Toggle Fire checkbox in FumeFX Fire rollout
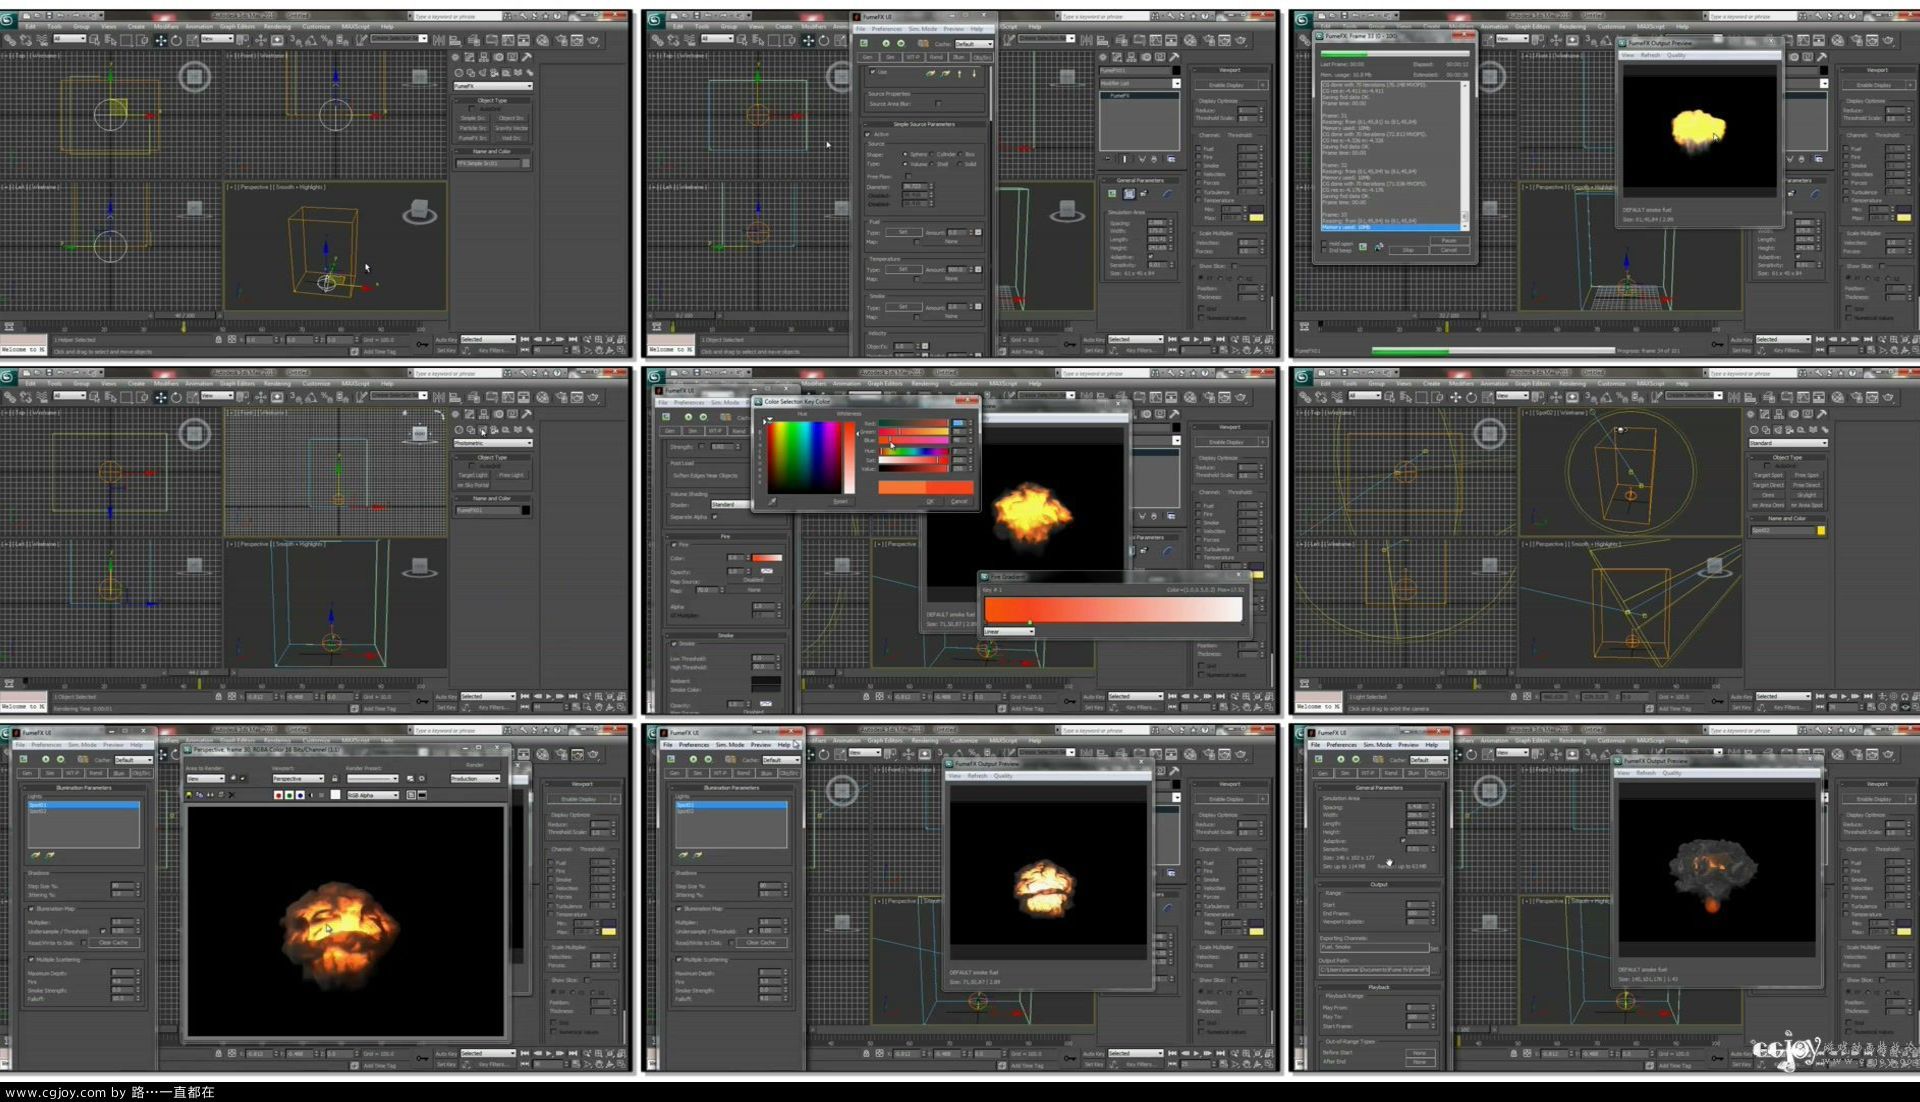1920x1102 pixels. coord(673,545)
